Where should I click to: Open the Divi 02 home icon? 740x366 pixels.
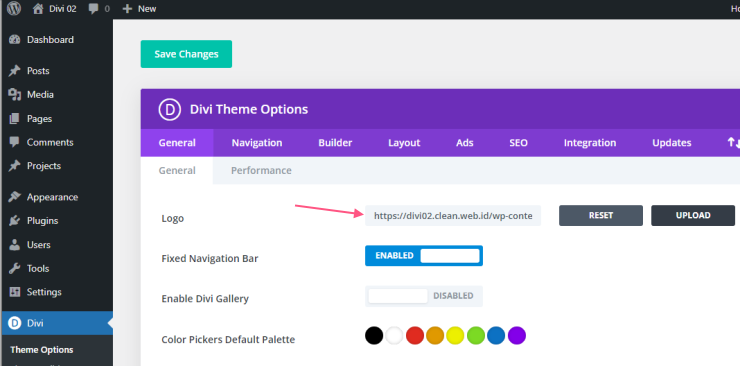pyautogui.click(x=38, y=8)
